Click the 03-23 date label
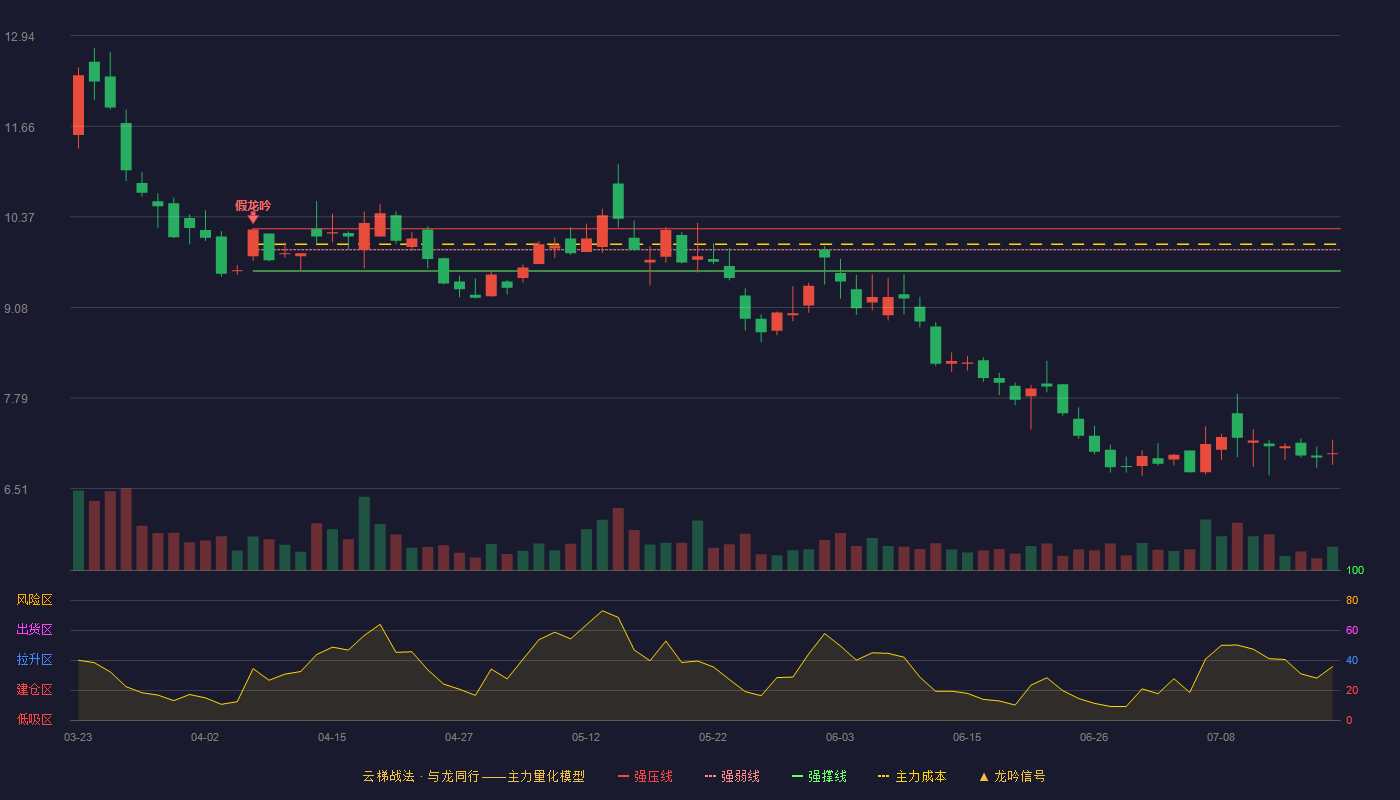This screenshot has height=800, width=1400. click(x=78, y=737)
